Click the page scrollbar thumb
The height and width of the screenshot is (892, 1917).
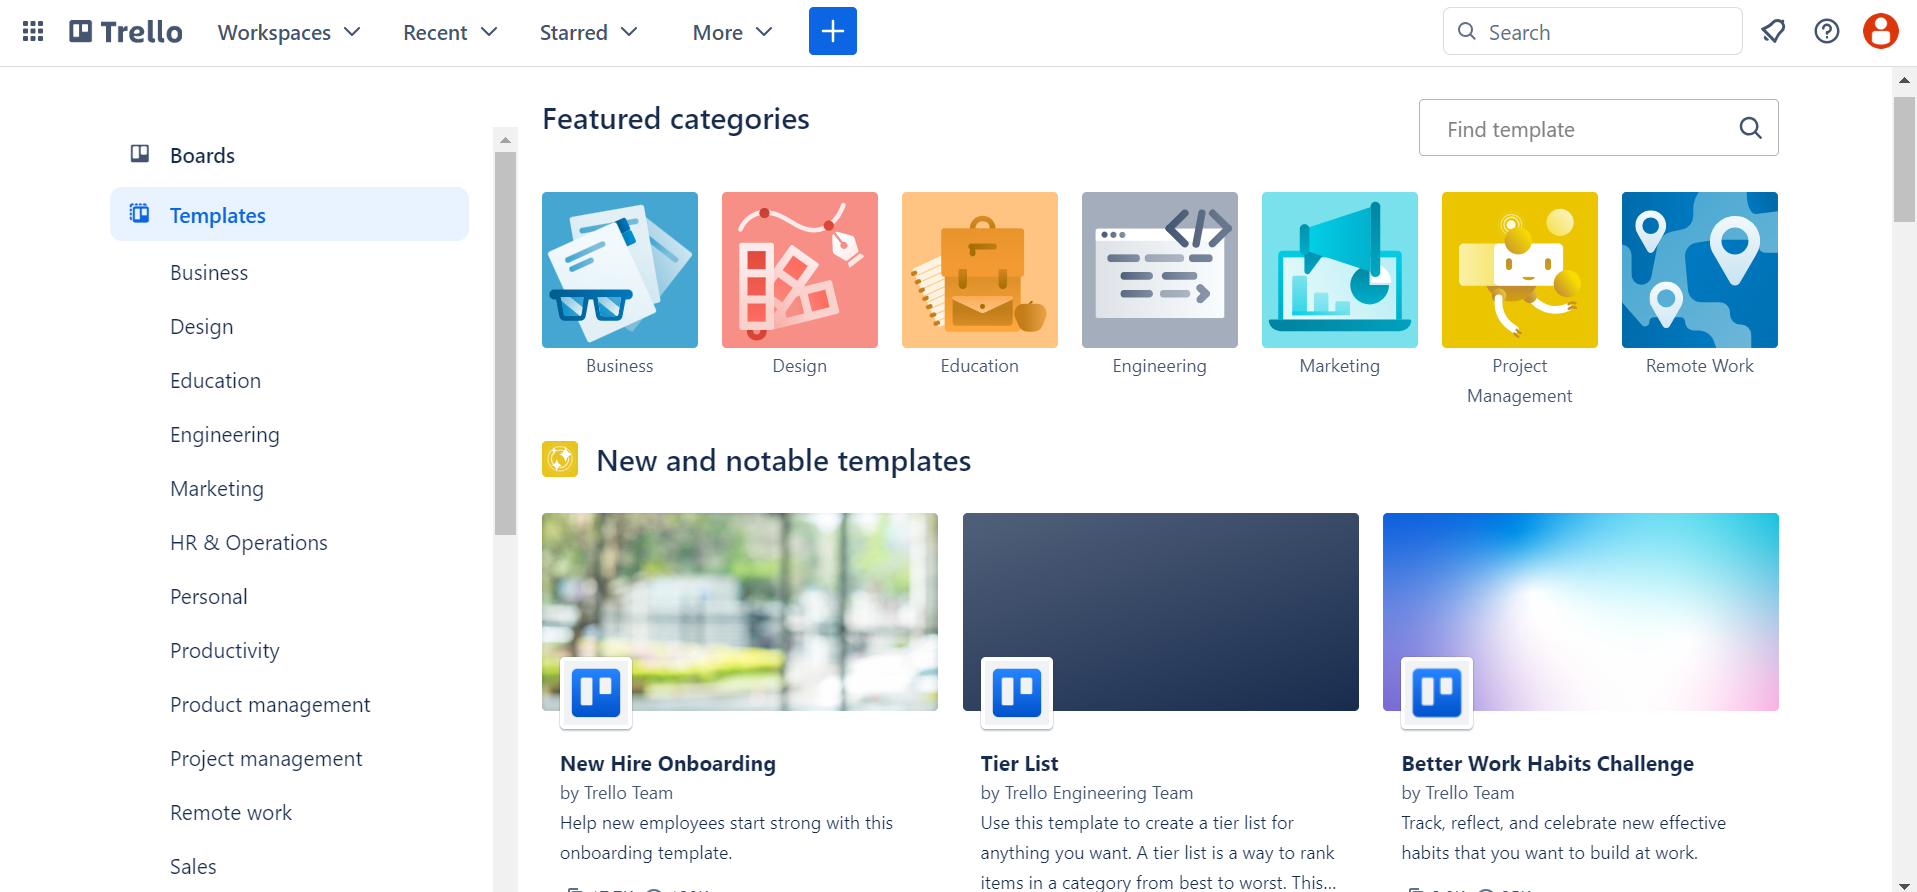coord(1904,159)
